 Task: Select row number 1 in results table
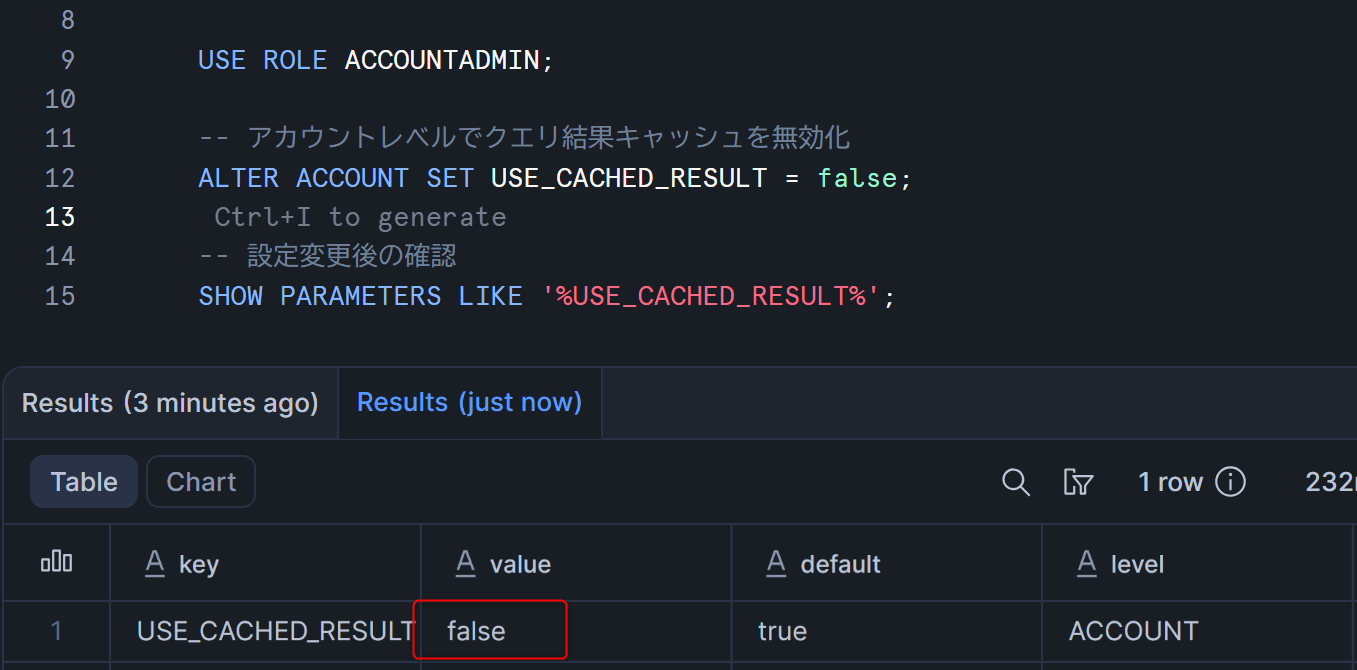(x=56, y=631)
